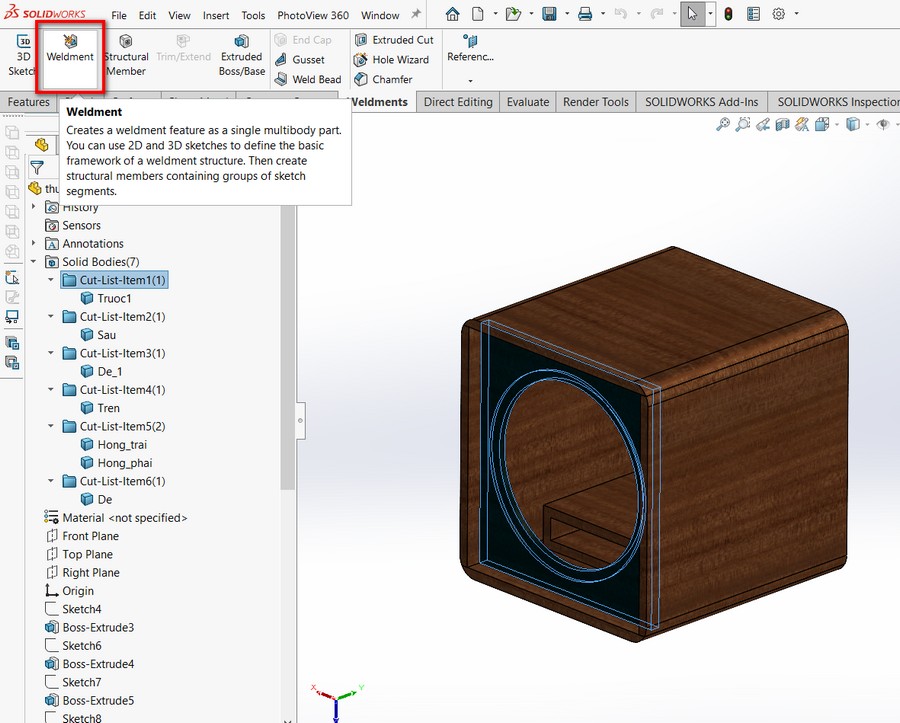Open the Options gear icon
The width and height of the screenshot is (900, 723).
coord(778,14)
